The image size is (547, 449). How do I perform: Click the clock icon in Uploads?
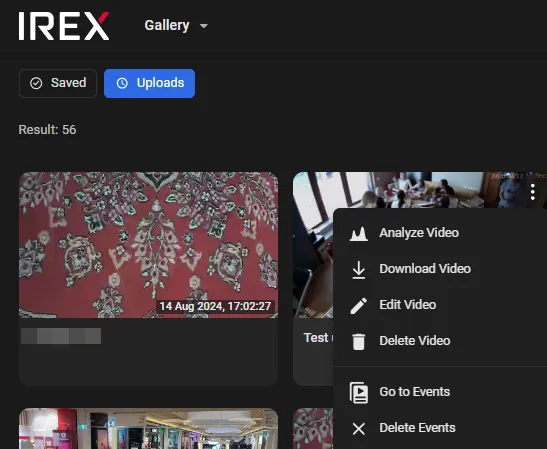[x=122, y=83]
